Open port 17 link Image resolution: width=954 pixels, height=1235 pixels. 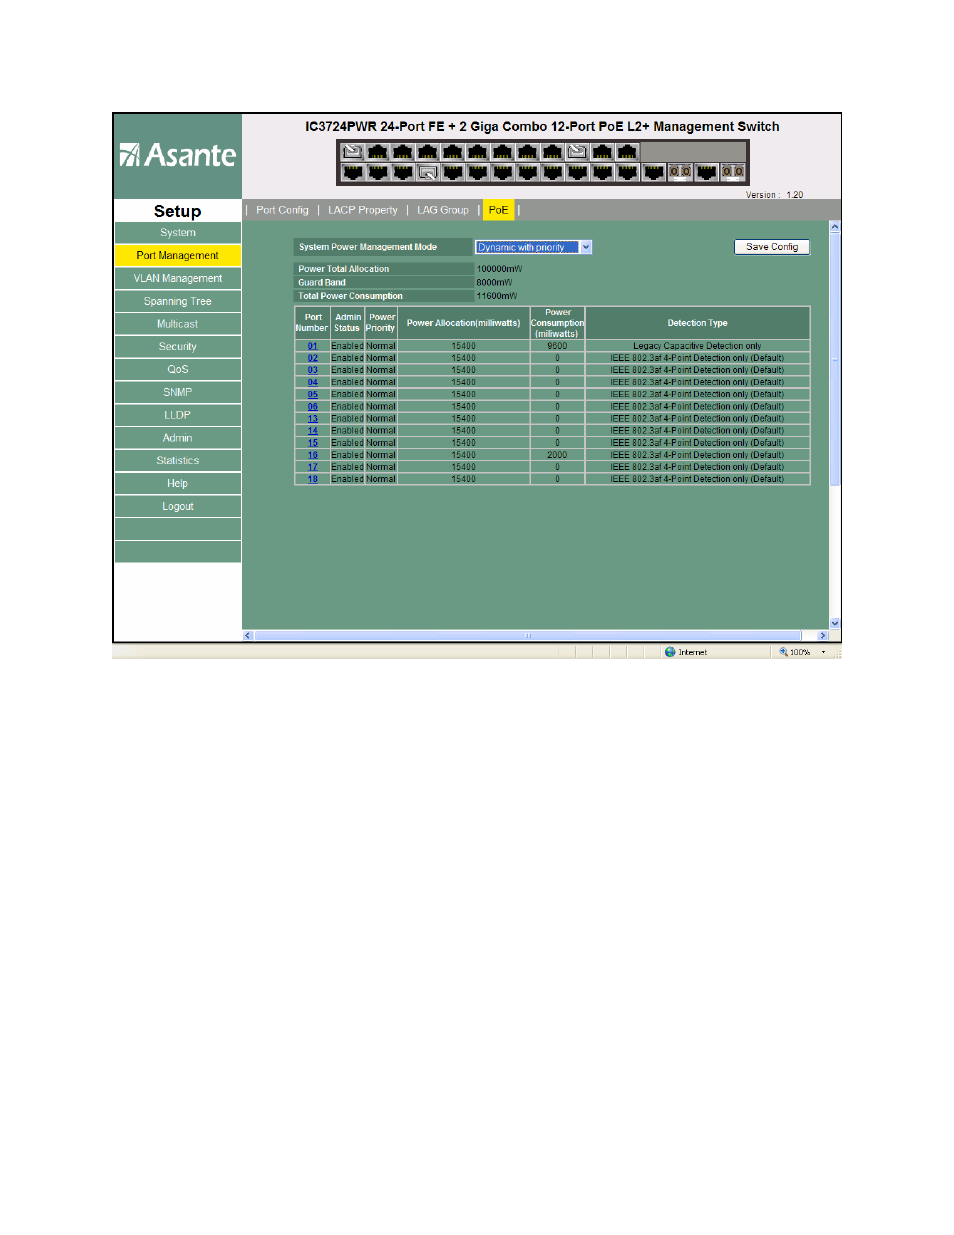tap(313, 467)
